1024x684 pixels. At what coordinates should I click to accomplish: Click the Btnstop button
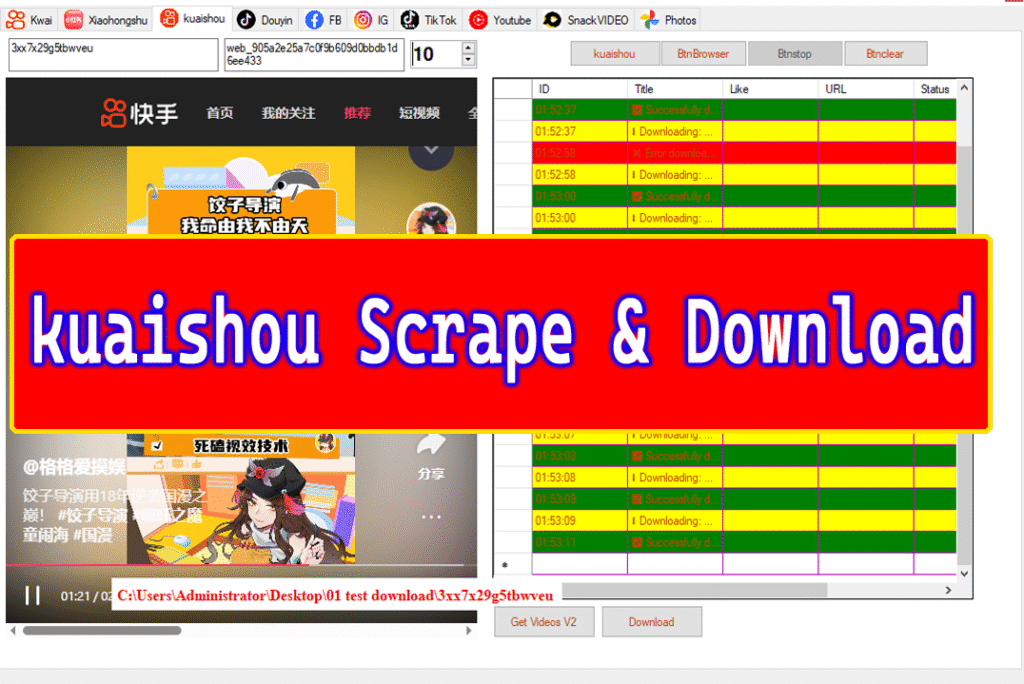point(795,54)
